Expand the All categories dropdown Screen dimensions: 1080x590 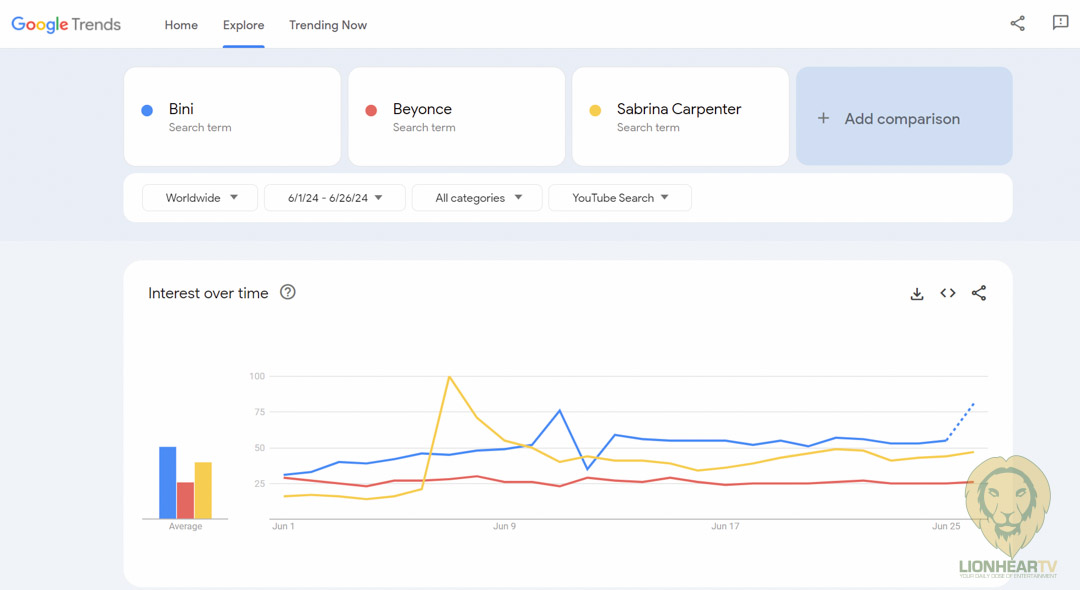[477, 198]
